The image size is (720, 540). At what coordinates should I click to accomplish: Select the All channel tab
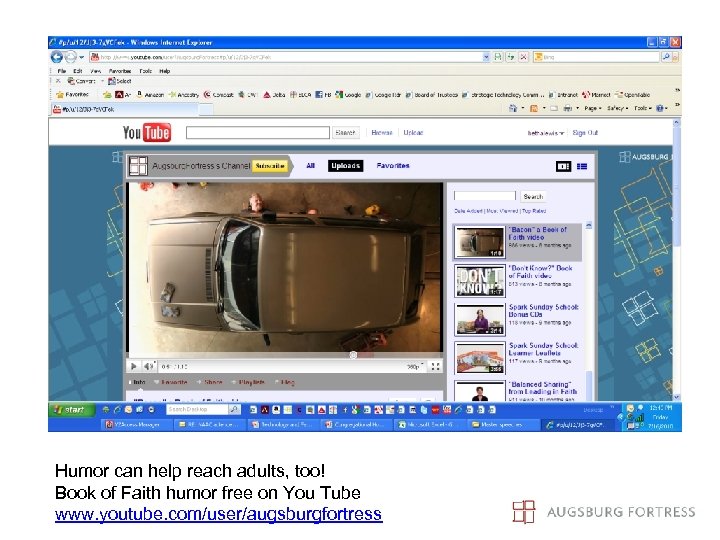pyautogui.click(x=310, y=166)
